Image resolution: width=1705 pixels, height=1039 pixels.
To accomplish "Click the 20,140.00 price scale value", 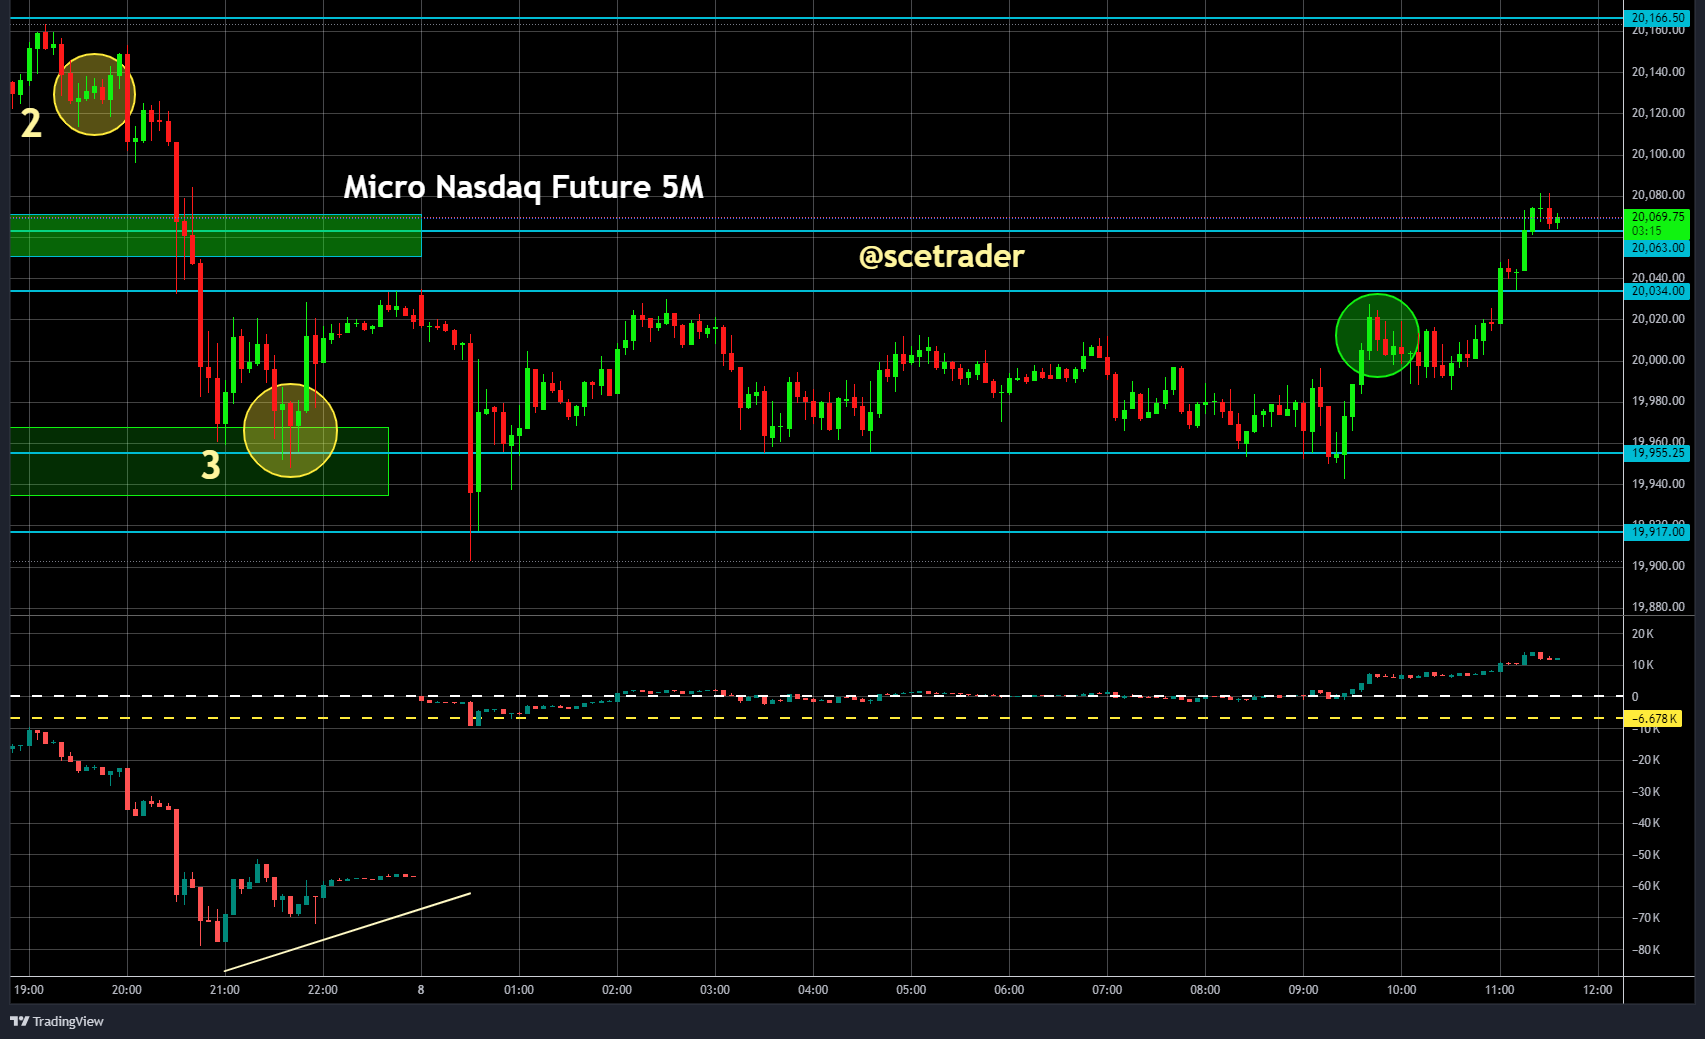I will tap(1658, 72).
